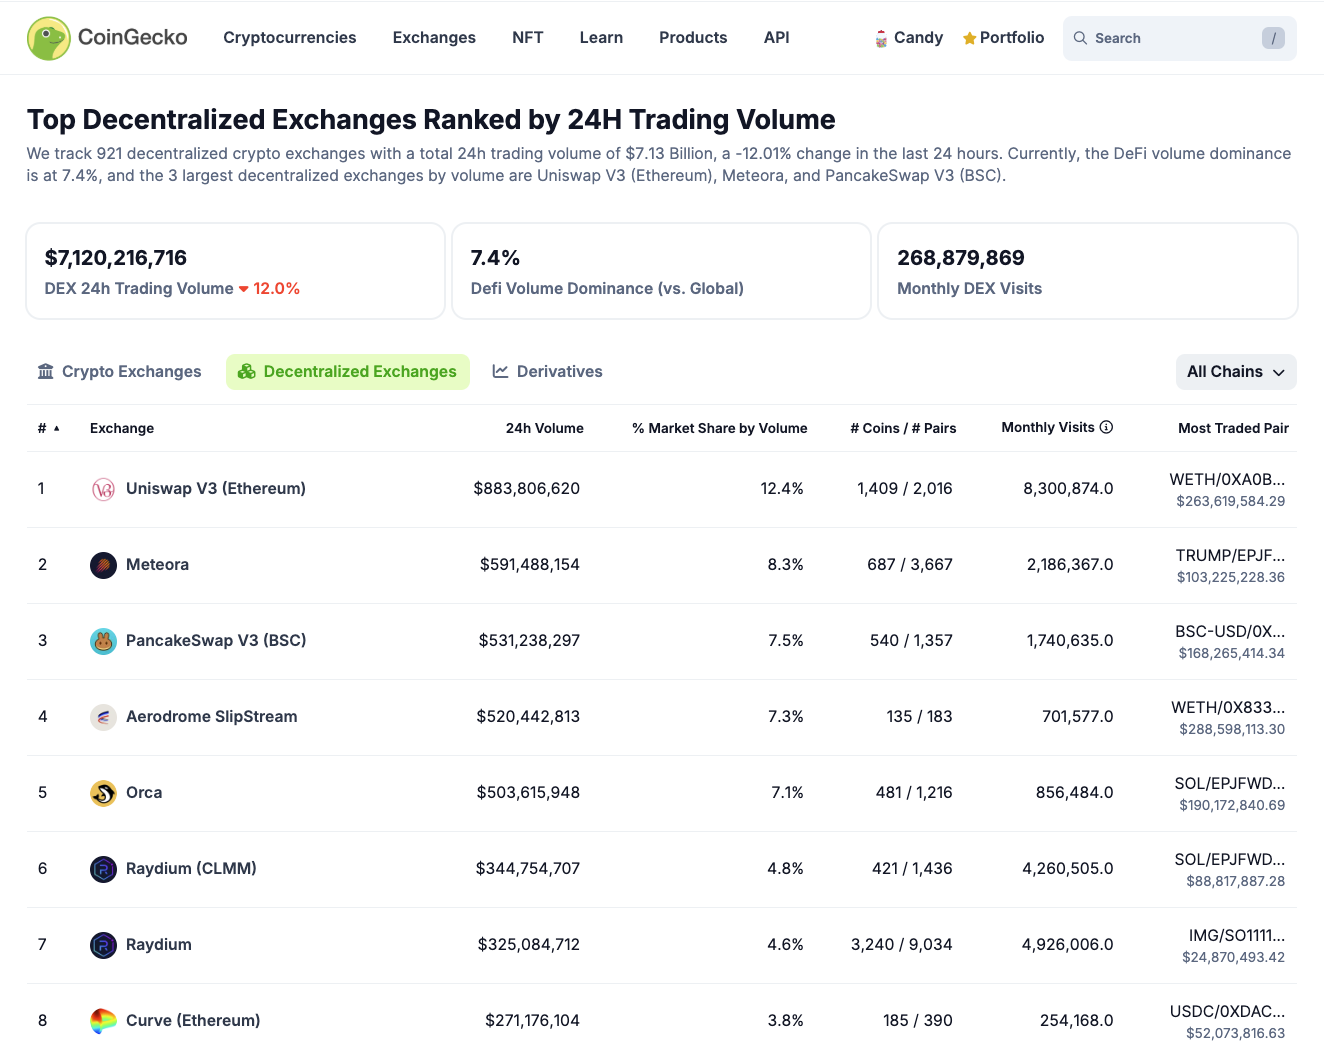Image resolution: width=1324 pixels, height=1059 pixels.
Task: Click the $883,806,620 volume cell
Action: 527,489
